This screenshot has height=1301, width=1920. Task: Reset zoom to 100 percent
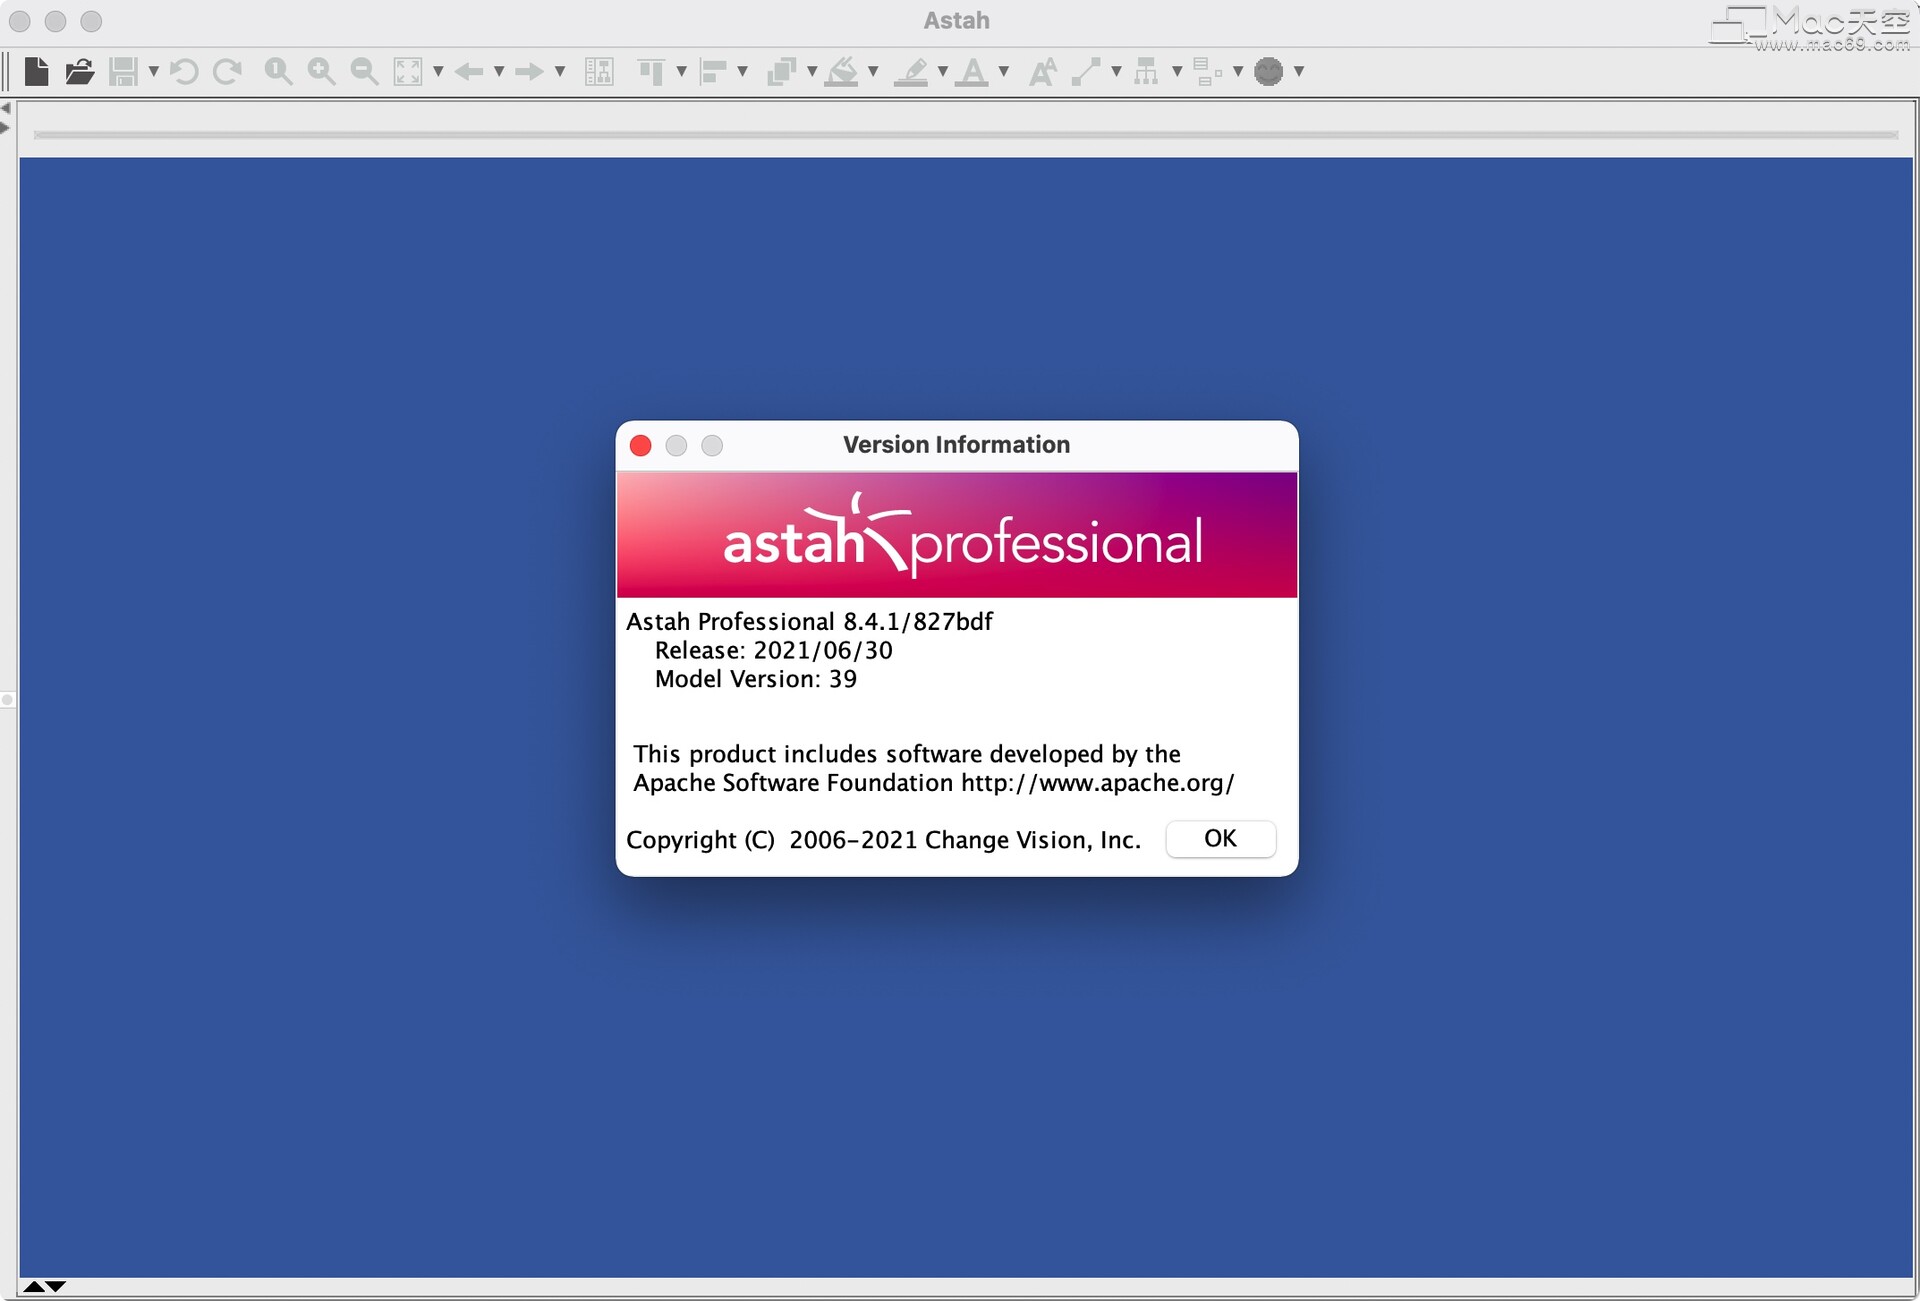278,71
